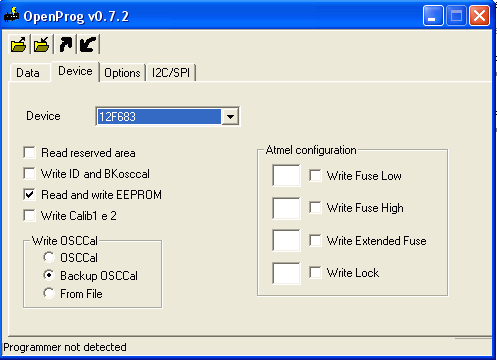Select the Device tab
The image size is (497, 361).
pyautogui.click(x=75, y=71)
